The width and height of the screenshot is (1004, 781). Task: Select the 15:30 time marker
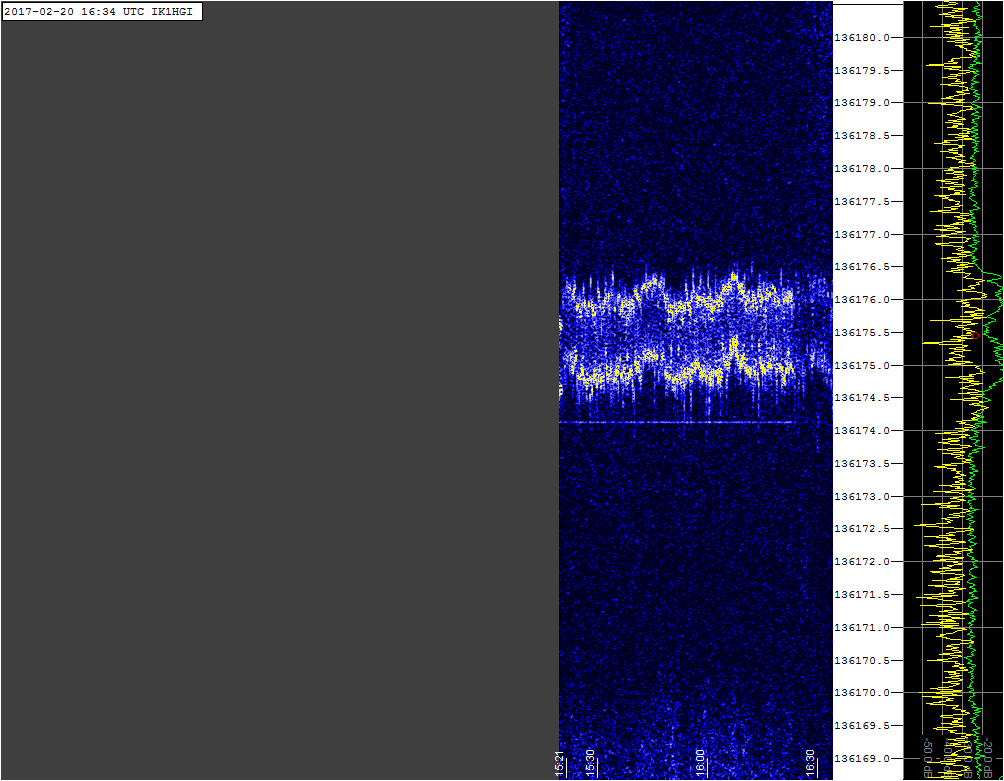590,762
